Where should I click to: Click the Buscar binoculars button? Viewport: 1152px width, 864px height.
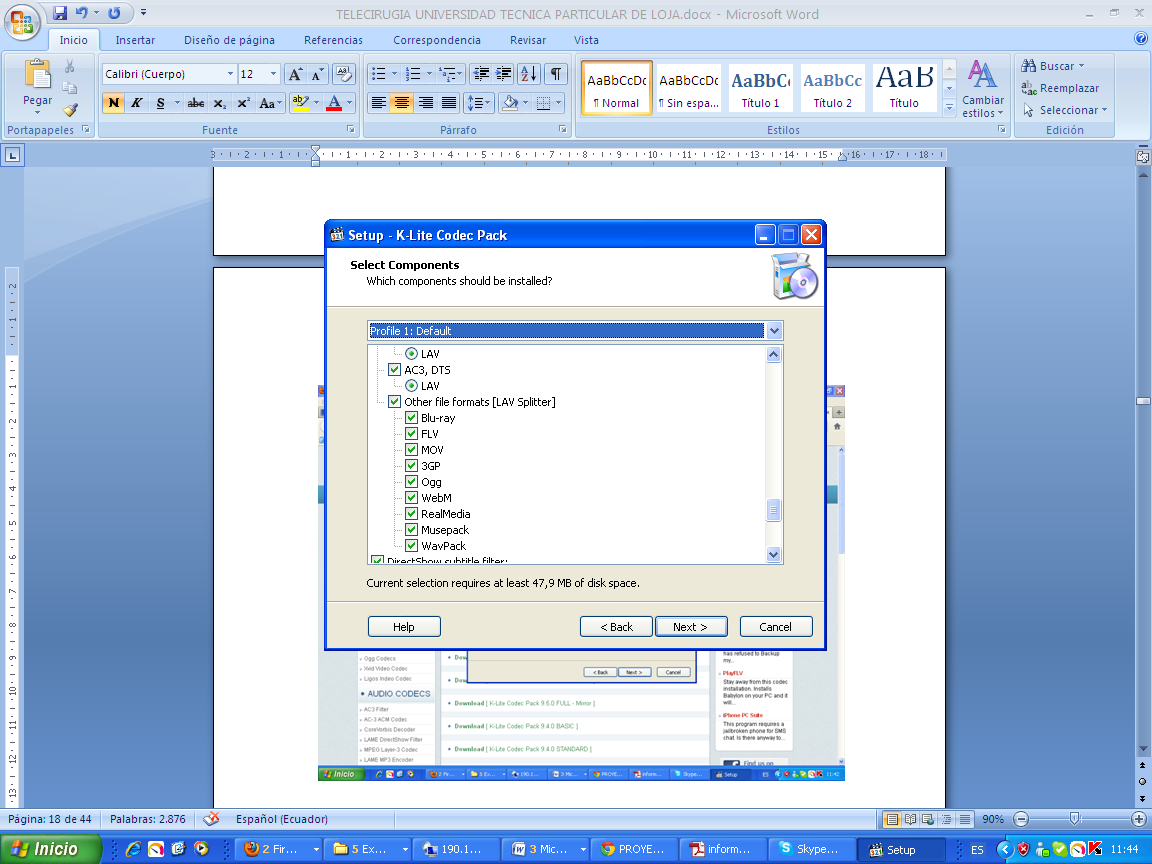click(1052, 66)
